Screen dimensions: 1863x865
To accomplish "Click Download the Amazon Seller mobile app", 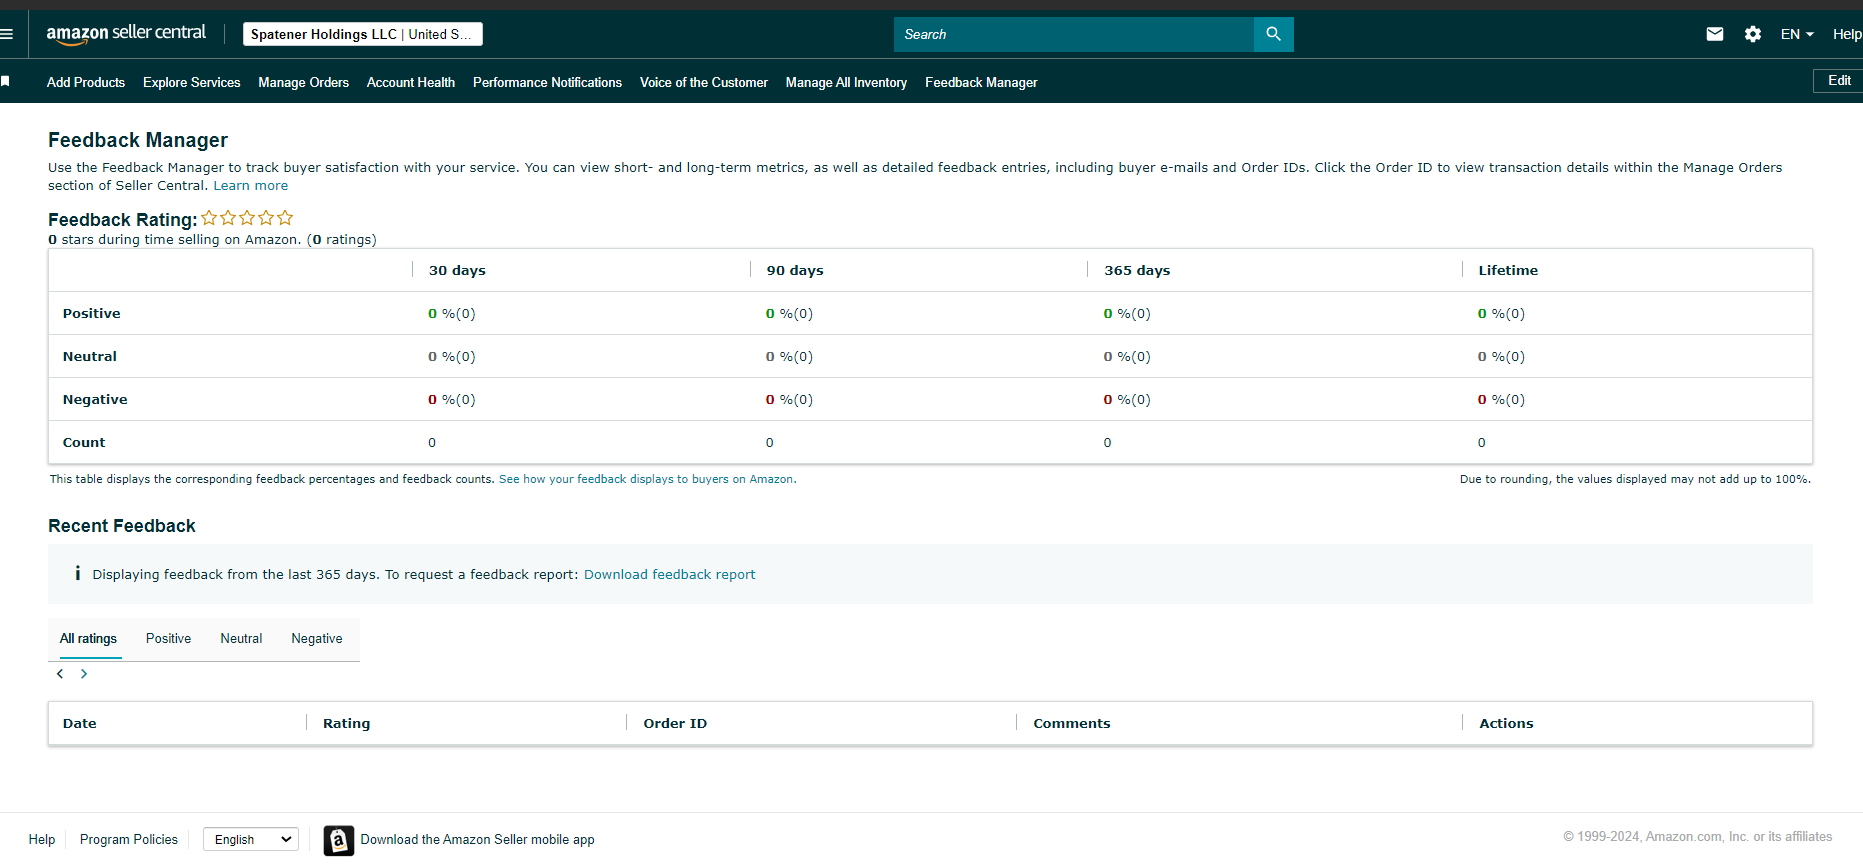I will tap(478, 839).
